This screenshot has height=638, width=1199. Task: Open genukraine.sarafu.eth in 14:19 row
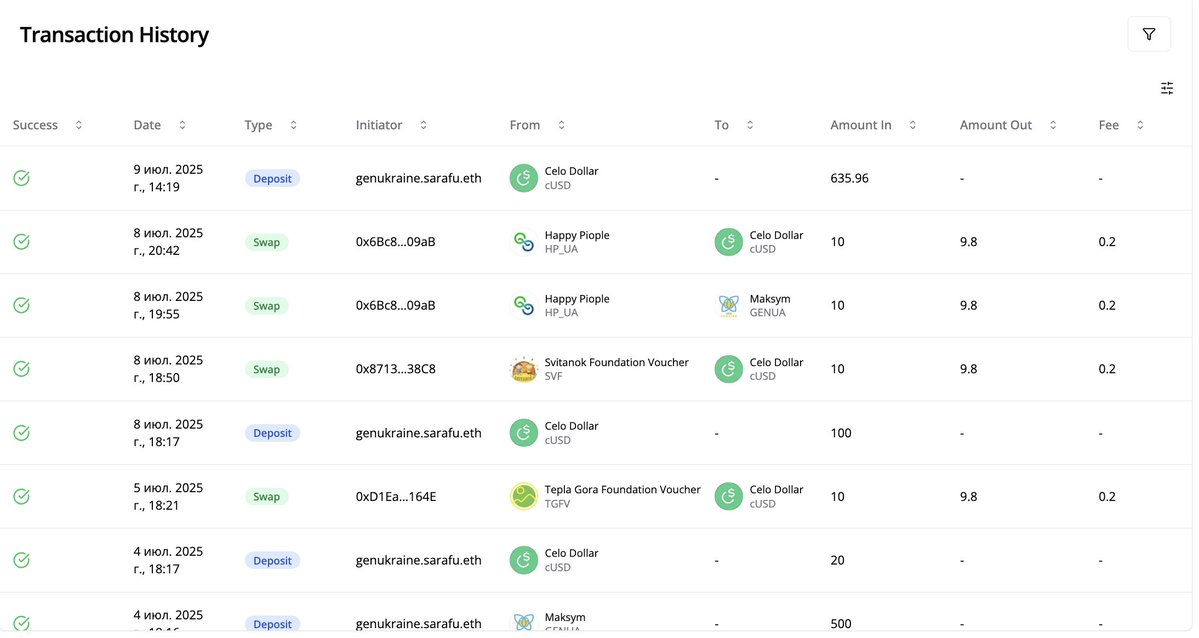click(x=418, y=178)
